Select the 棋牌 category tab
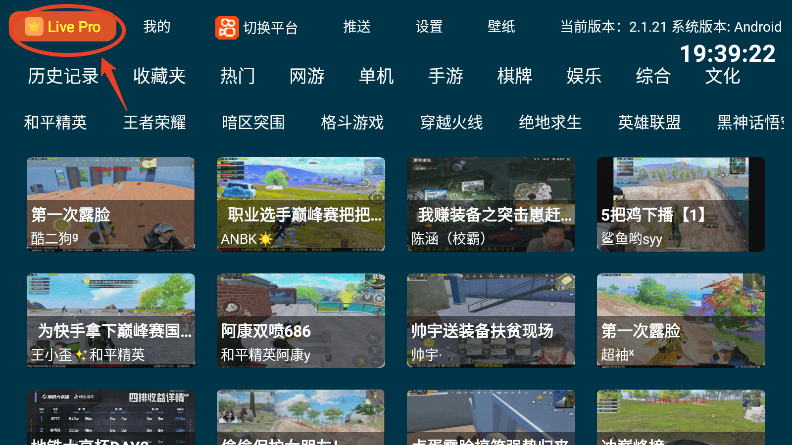The image size is (792, 445). 514,76
